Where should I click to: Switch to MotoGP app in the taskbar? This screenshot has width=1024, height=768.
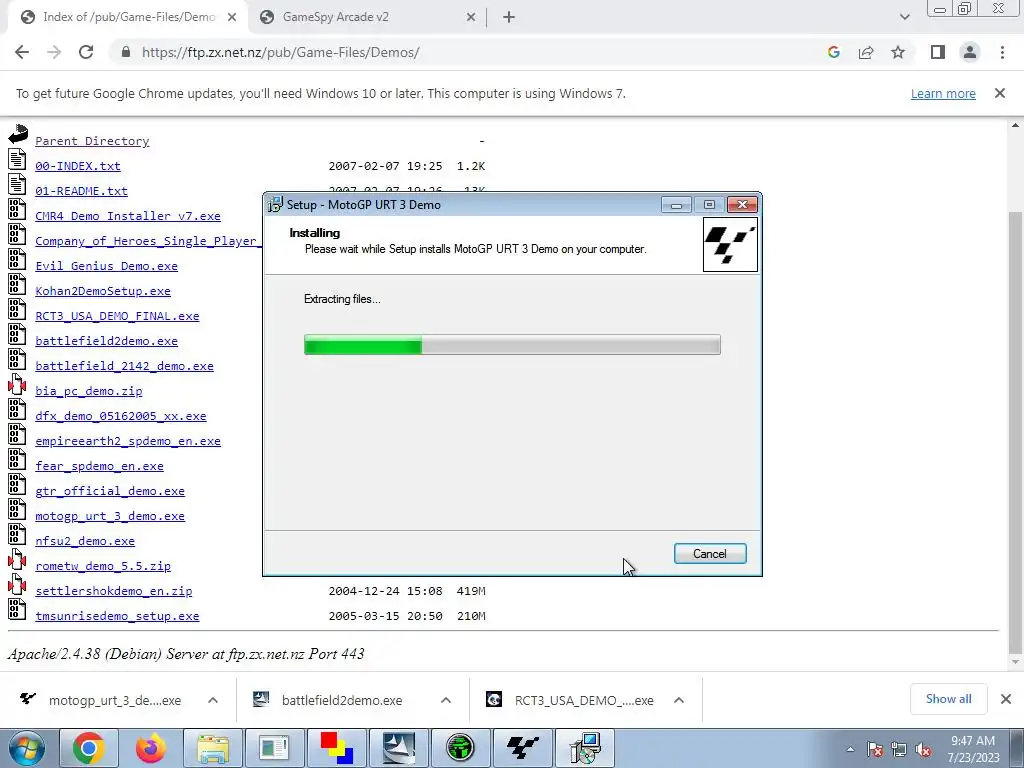[522, 748]
